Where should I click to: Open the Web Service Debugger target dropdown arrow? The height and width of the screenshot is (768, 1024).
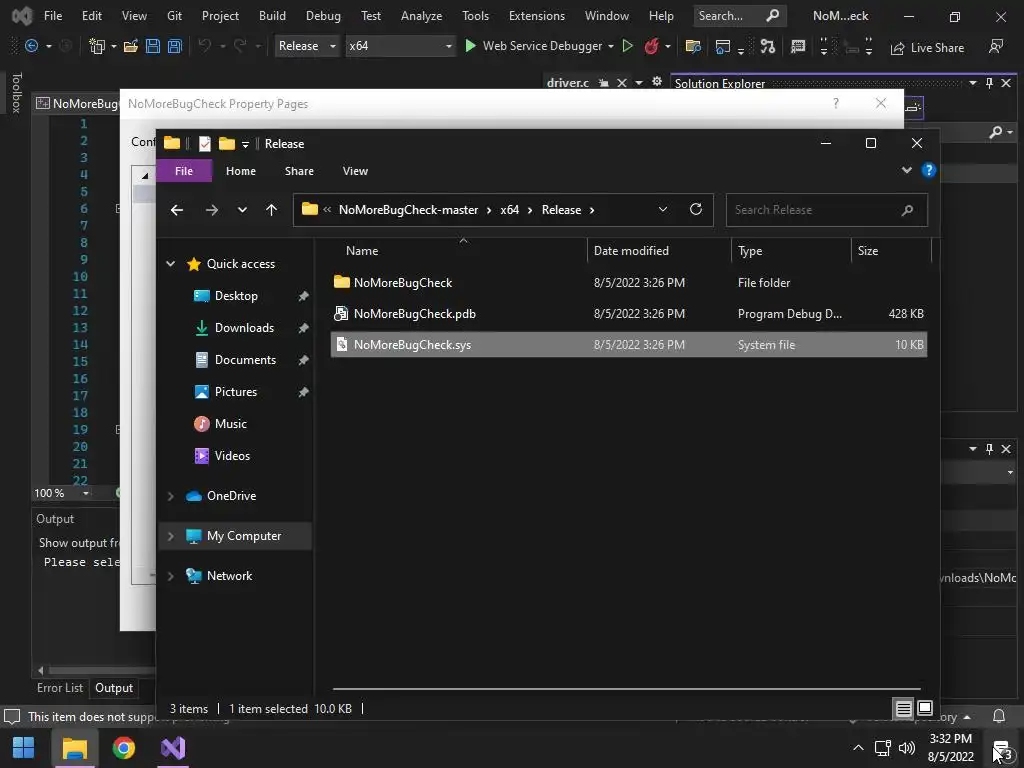611,46
